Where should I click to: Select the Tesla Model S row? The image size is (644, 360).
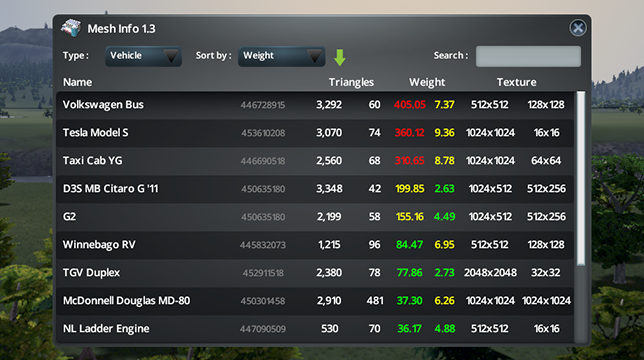[315, 133]
